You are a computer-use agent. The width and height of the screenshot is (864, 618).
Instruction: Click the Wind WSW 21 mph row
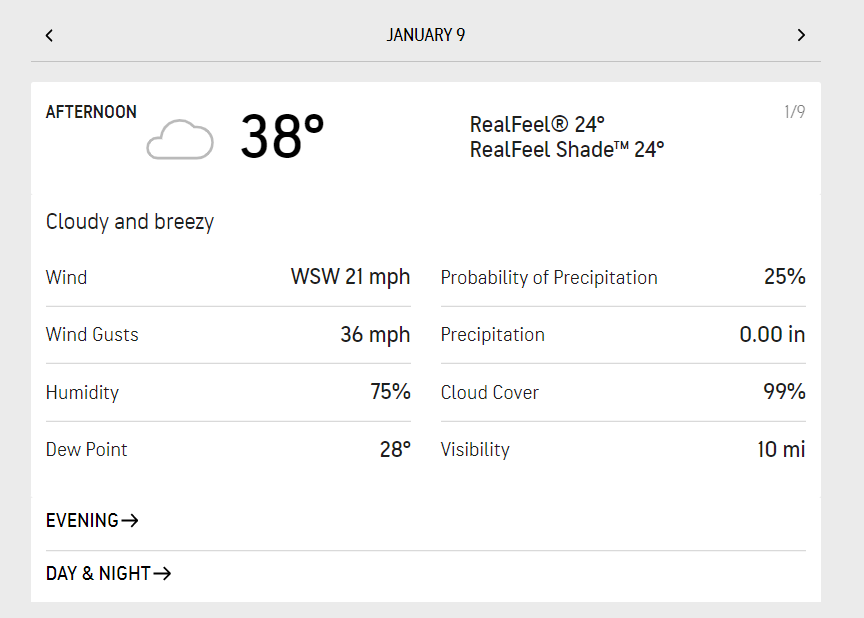pyautogui.click(x=228, y=277)
